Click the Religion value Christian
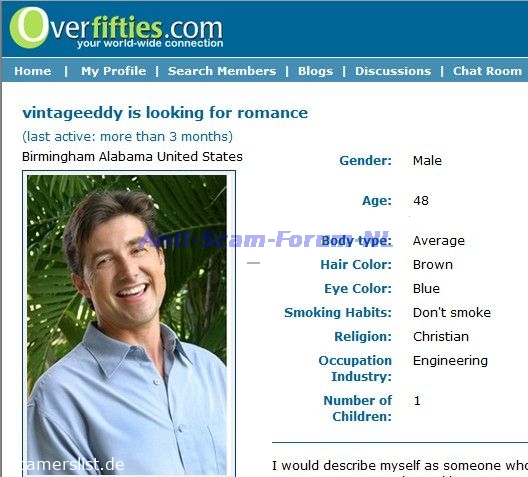This screenshot has width=528, height=477. pos(441,337)
